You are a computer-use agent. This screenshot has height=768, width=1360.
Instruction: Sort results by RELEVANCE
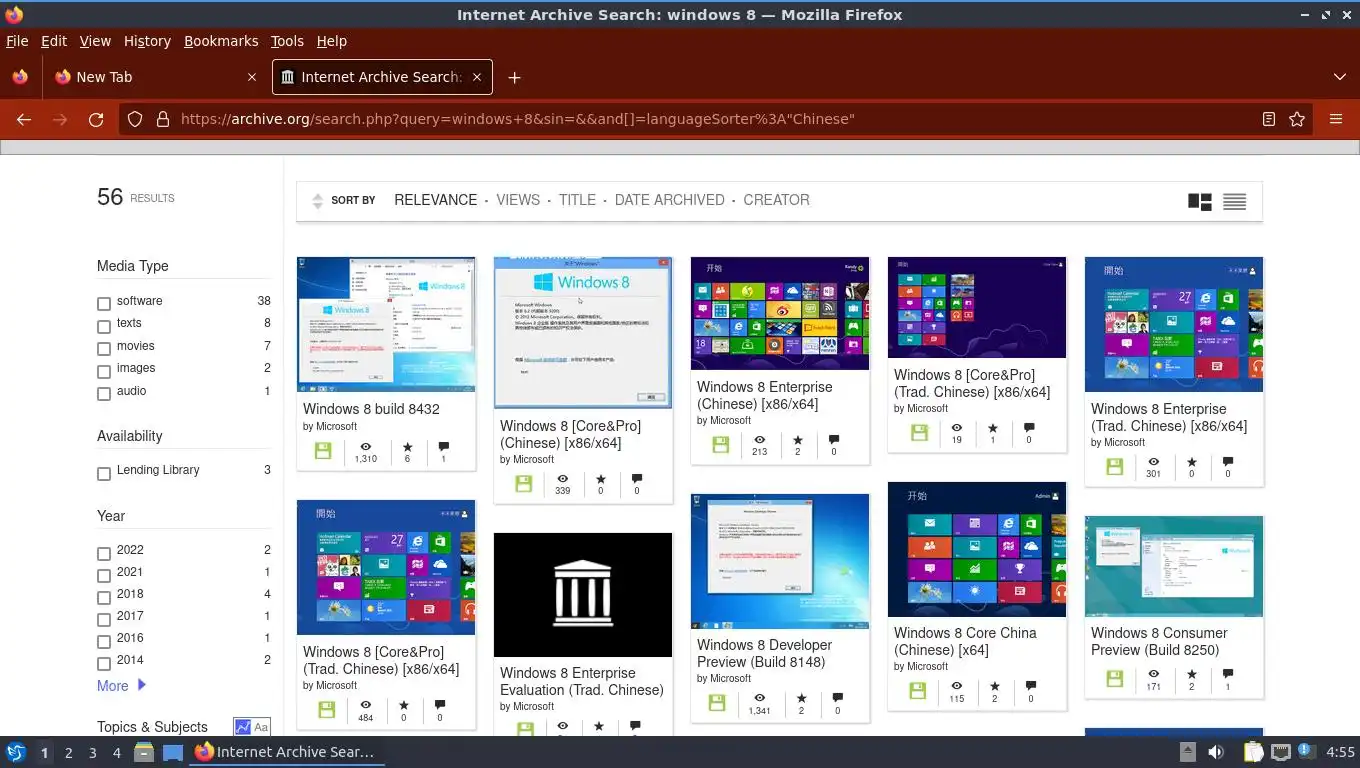(435, 200)
